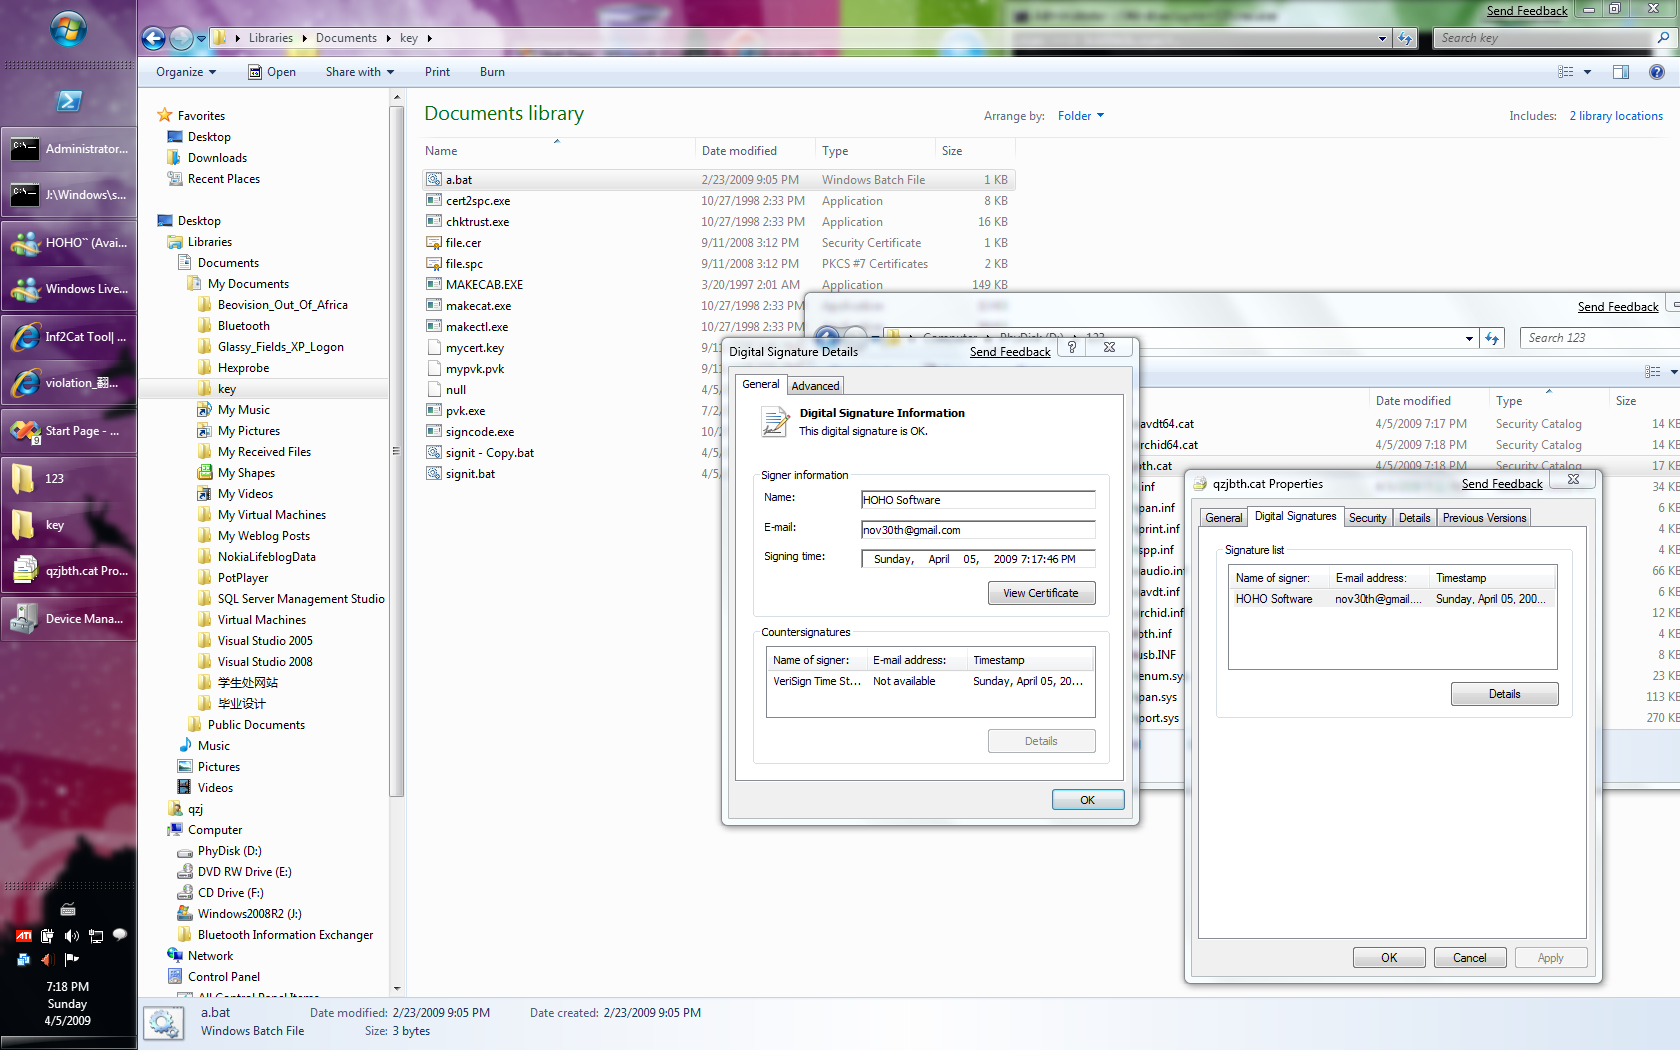Click help icon in explorer toolbar

1657,72
